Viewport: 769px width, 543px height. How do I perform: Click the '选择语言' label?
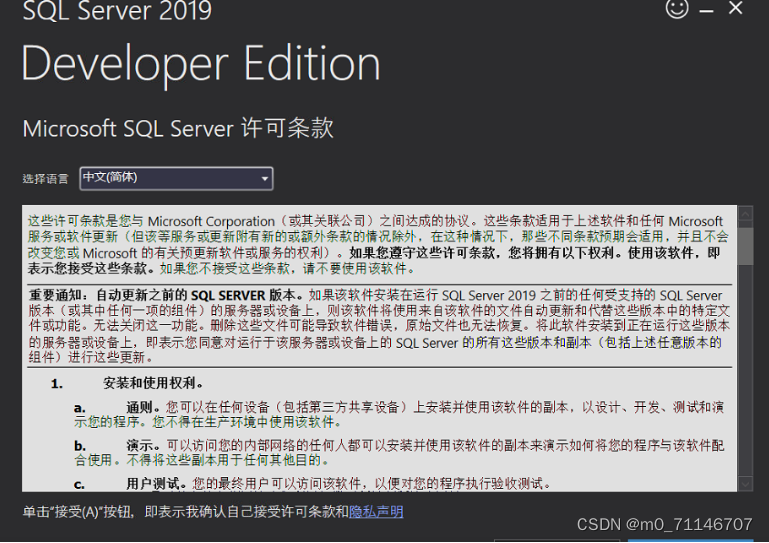click(x=46, y=179)
